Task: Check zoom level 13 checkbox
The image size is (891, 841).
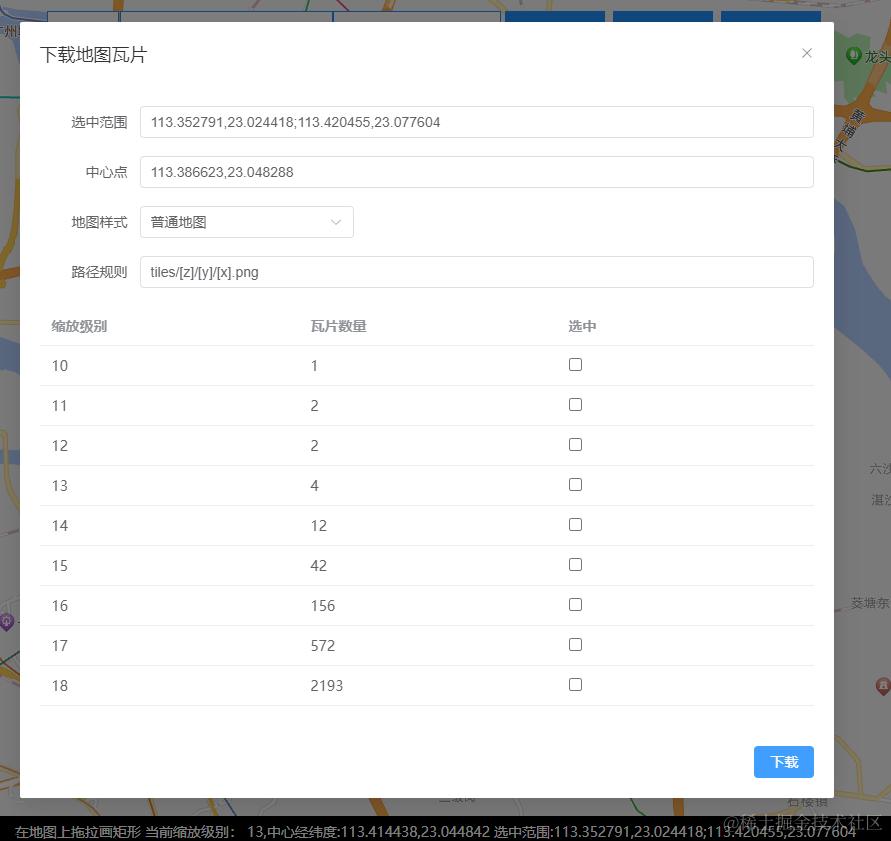Action: 575,484
